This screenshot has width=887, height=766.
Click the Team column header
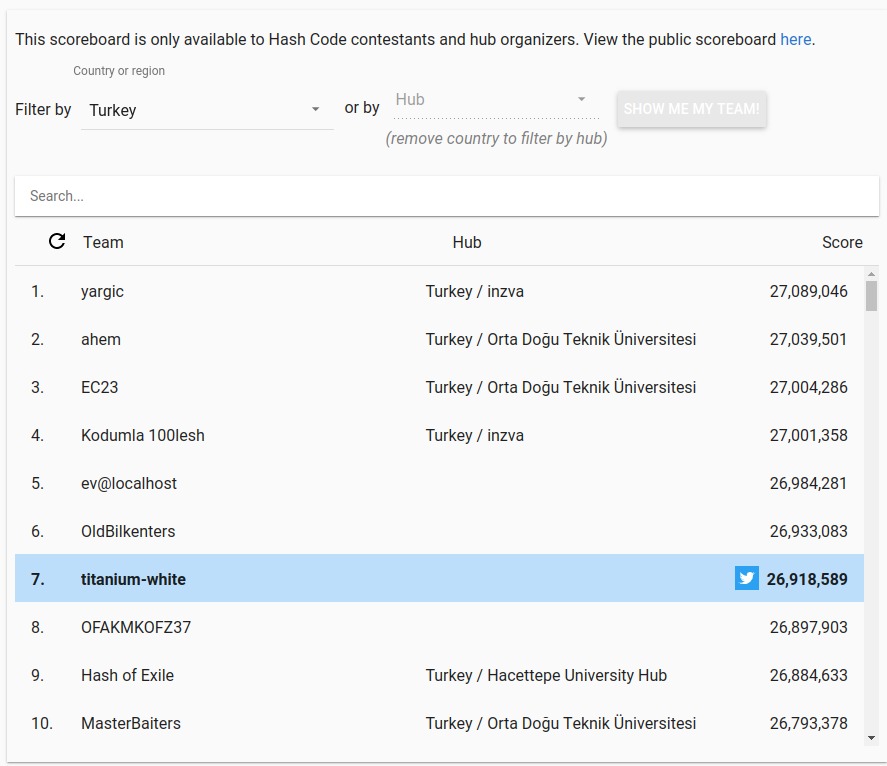tap(103, 242)
